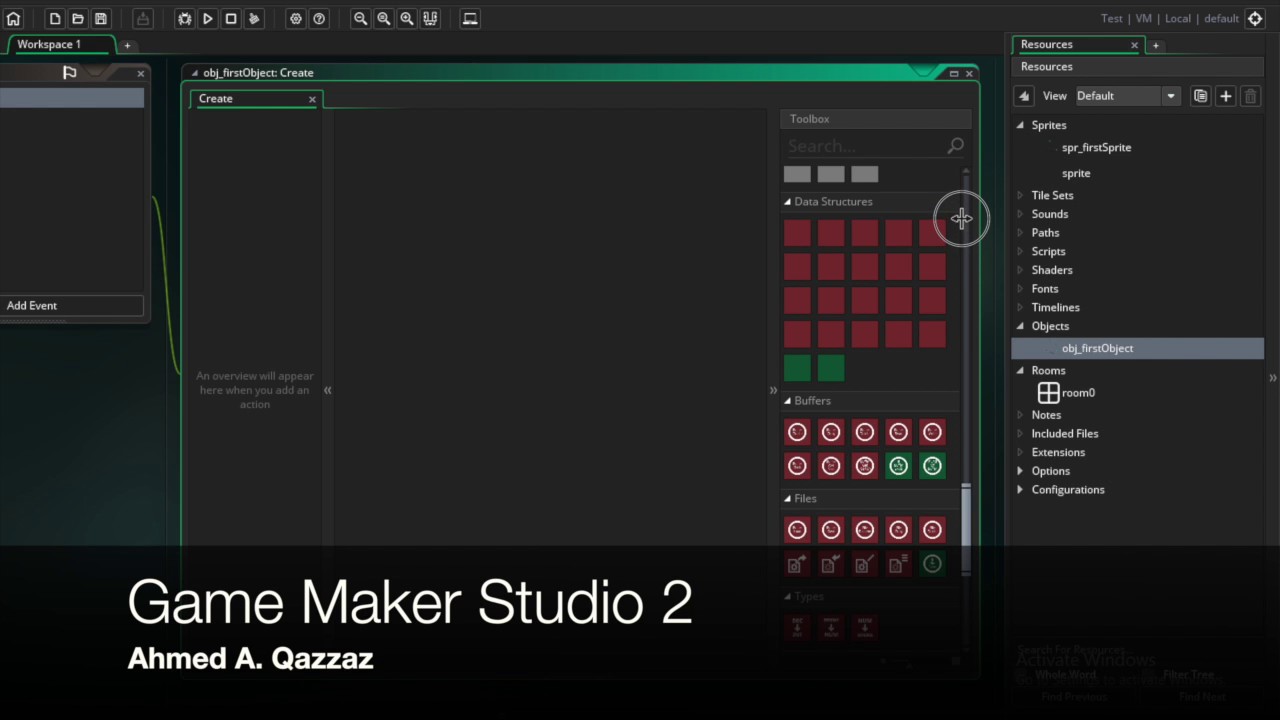Image resolution: width=1280 pixels, height=720 pixels.
Task: Select the sprite resource item
Action: point(1076,174)
